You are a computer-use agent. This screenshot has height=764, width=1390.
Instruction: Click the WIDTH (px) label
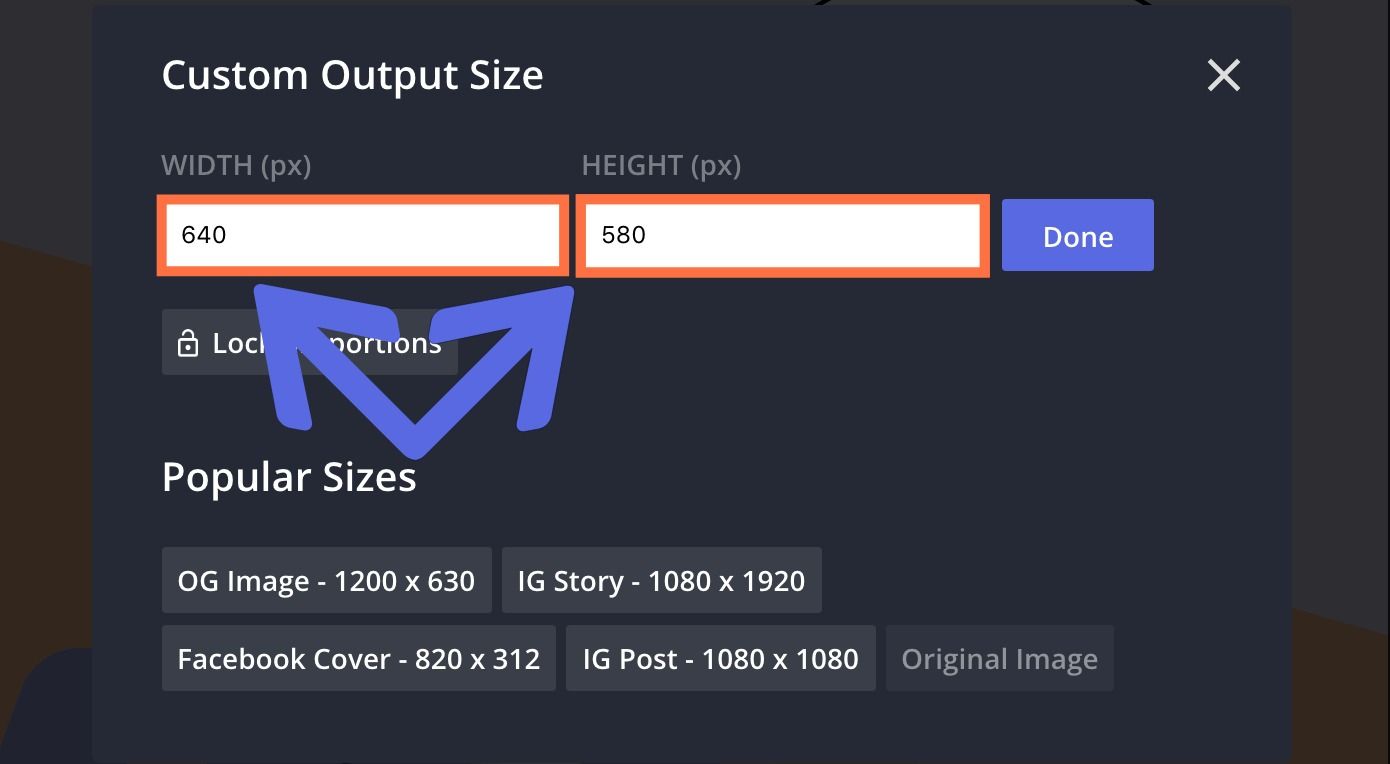[236, 165]
